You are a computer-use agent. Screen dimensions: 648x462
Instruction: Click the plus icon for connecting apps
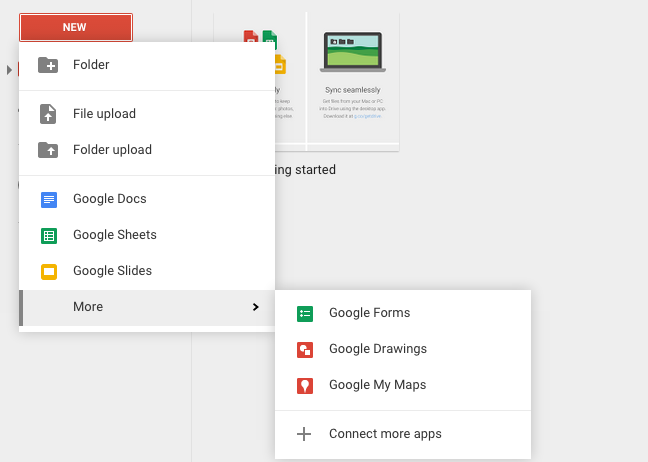(304, 434)
